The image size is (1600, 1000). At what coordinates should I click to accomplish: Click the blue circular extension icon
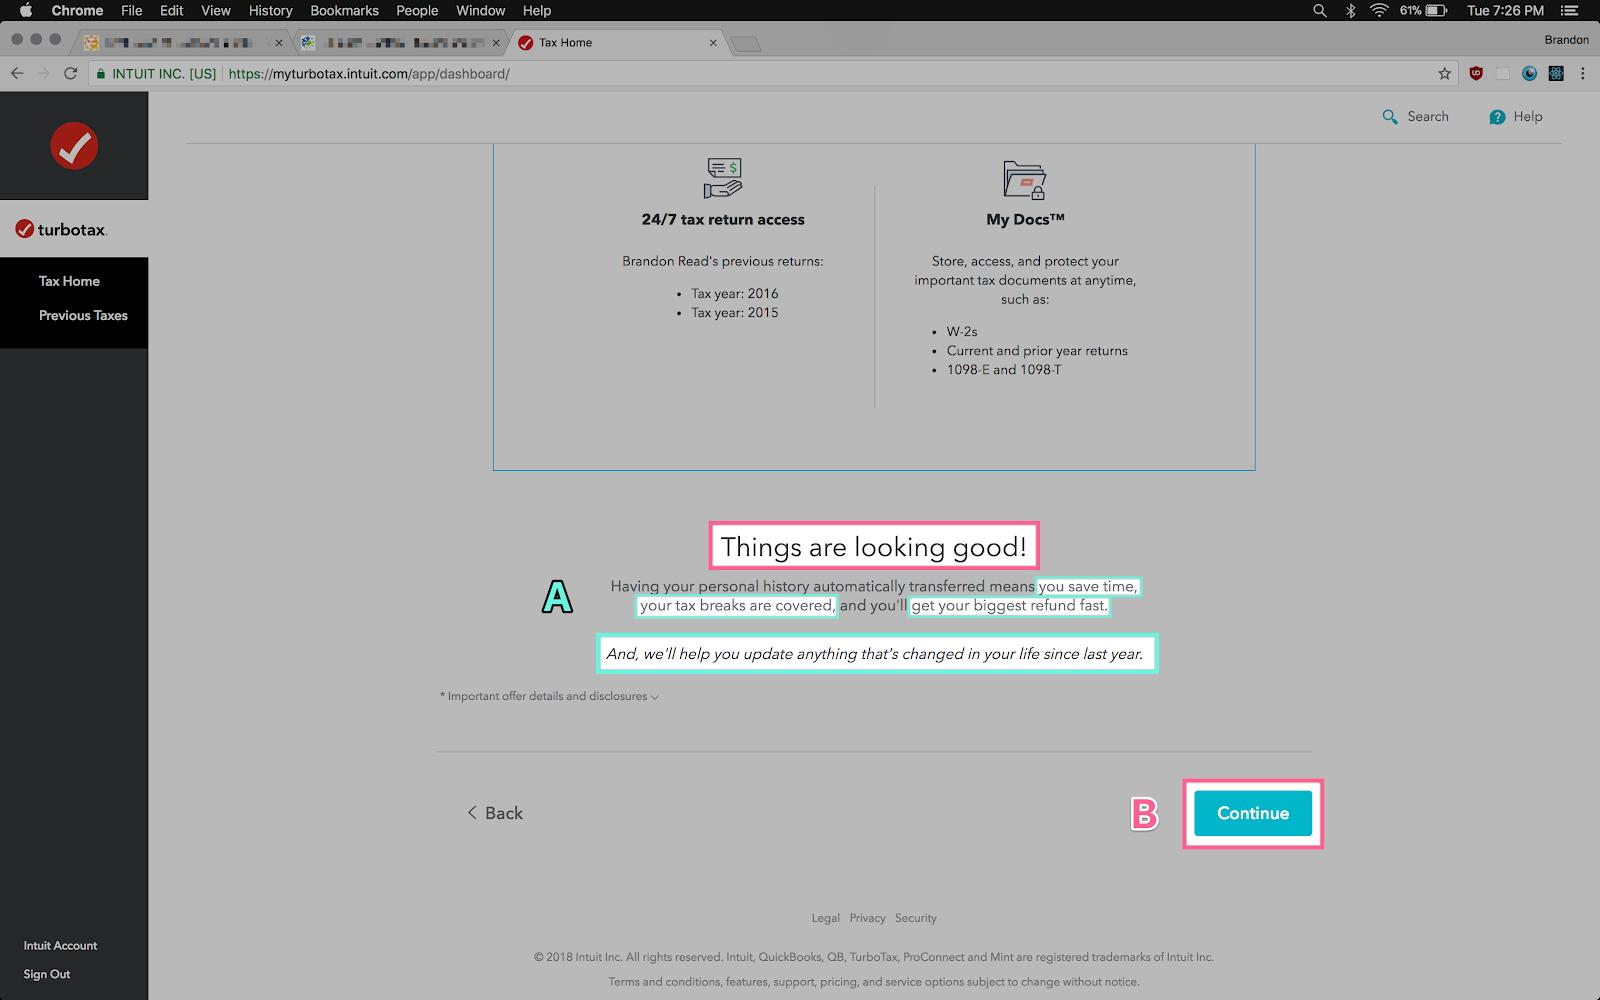click(x=1529, y=74)
